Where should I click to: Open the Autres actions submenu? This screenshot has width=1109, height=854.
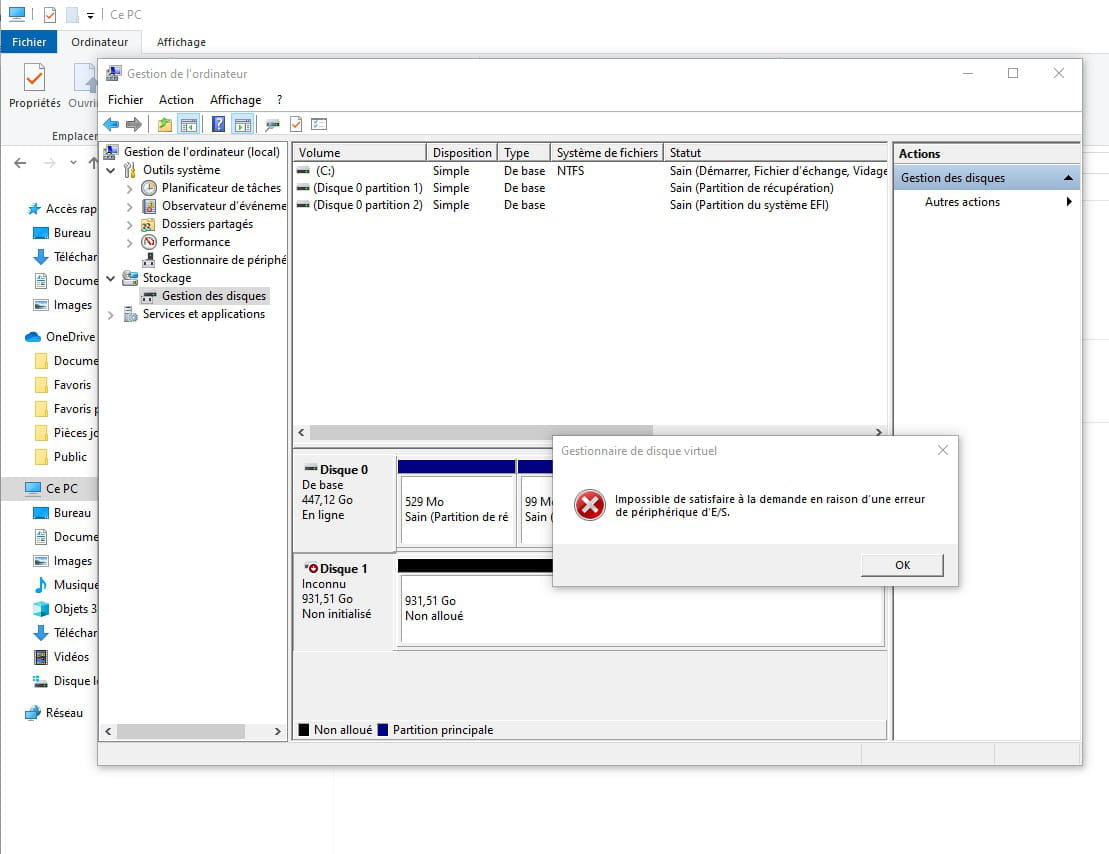987,202
